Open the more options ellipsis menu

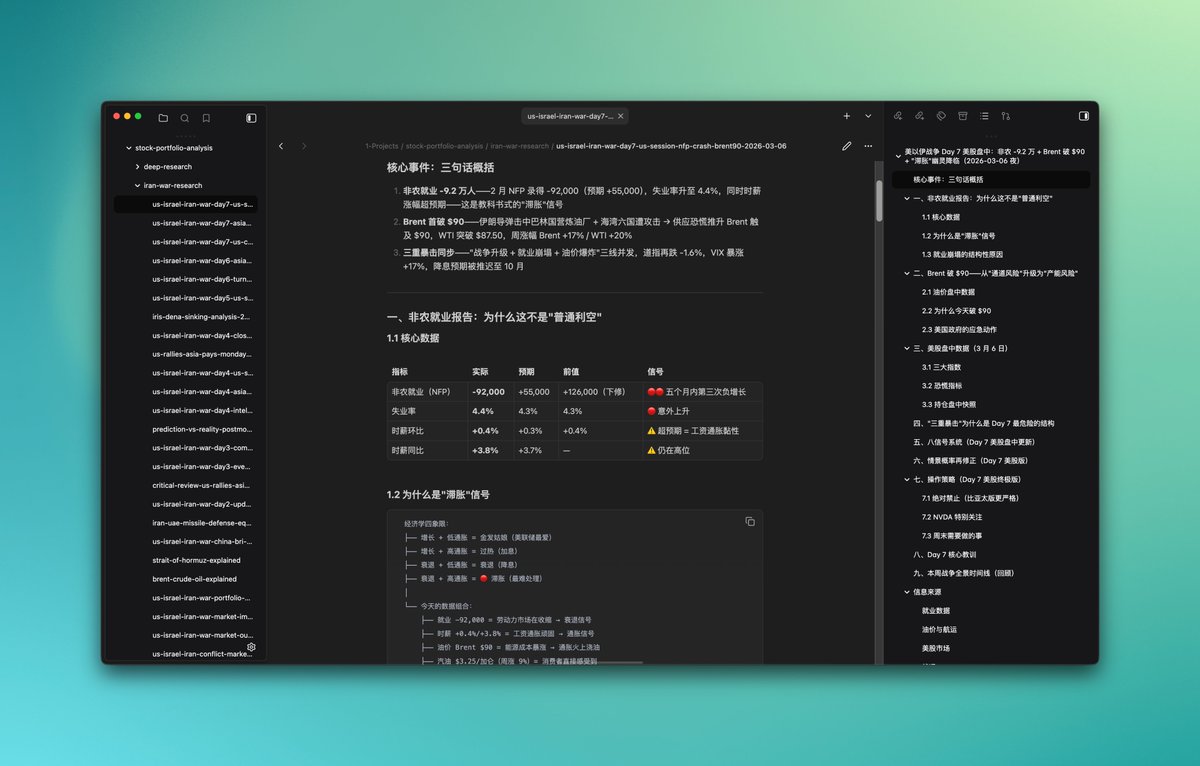[868, 146]
